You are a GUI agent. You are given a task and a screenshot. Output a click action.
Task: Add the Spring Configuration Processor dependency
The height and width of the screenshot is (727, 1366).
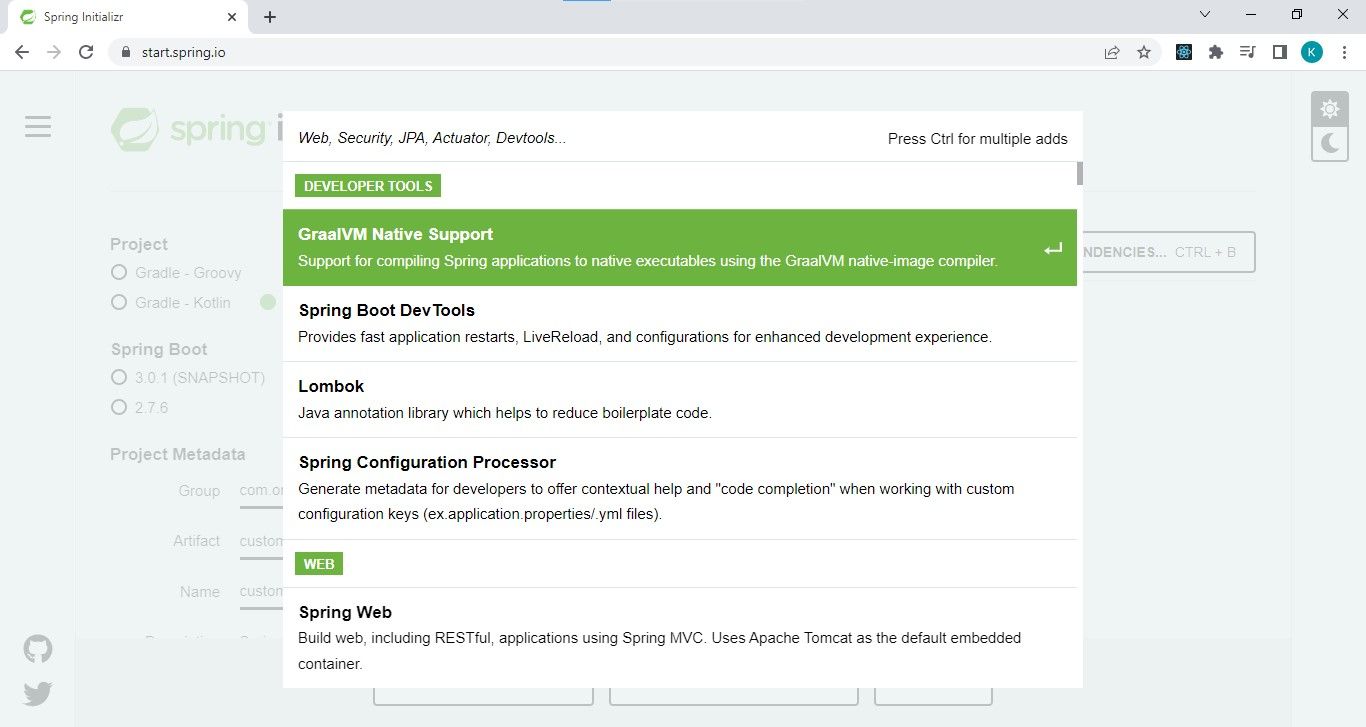click(680, 488)
